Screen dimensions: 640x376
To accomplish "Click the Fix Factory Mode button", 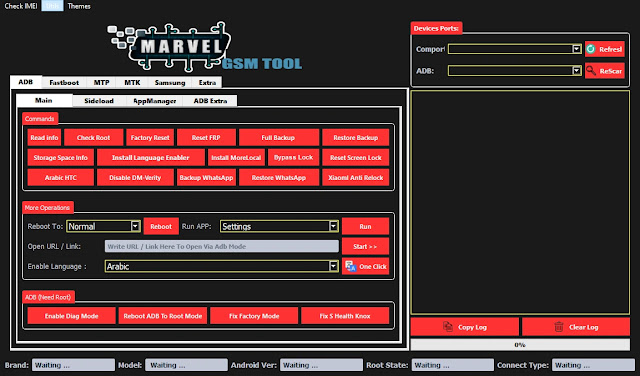I will 254,316.
